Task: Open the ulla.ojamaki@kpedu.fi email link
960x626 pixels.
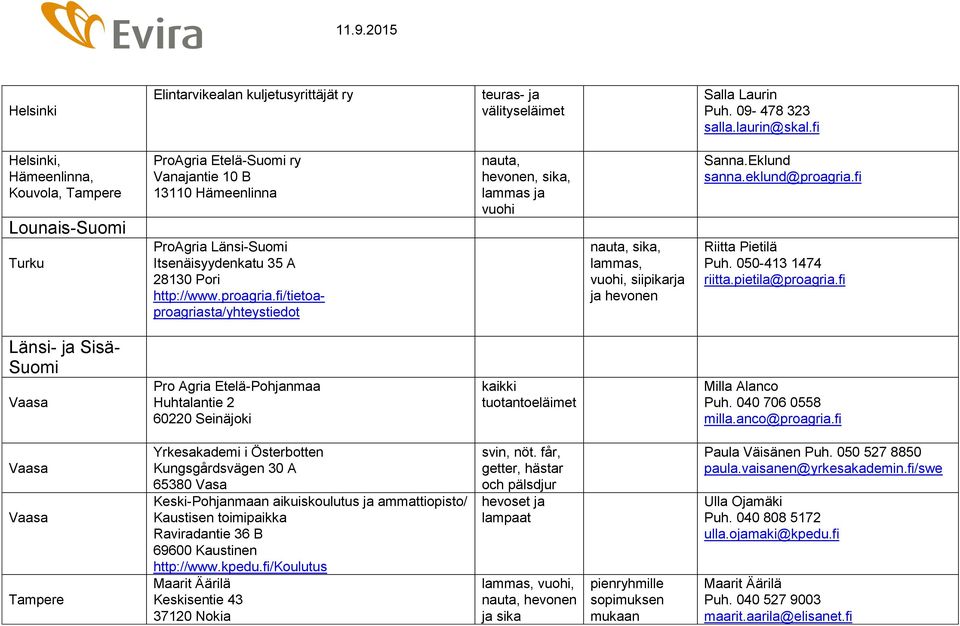Action: [x=771, y=534]
